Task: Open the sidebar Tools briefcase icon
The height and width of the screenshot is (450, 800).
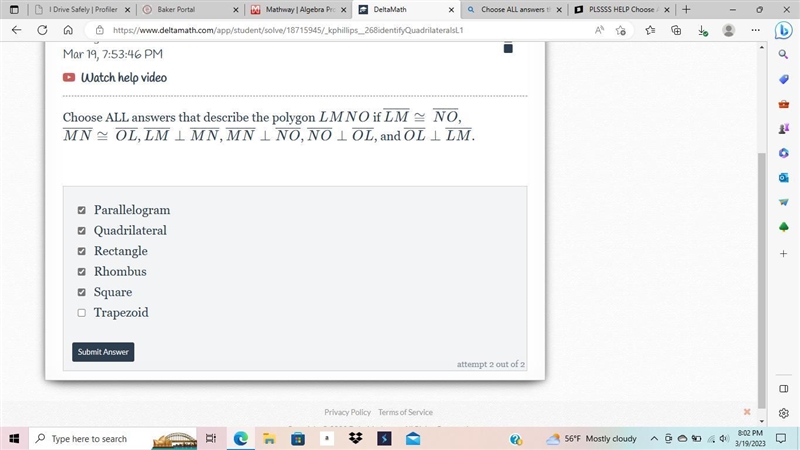Action: click(x=783, y=104)
